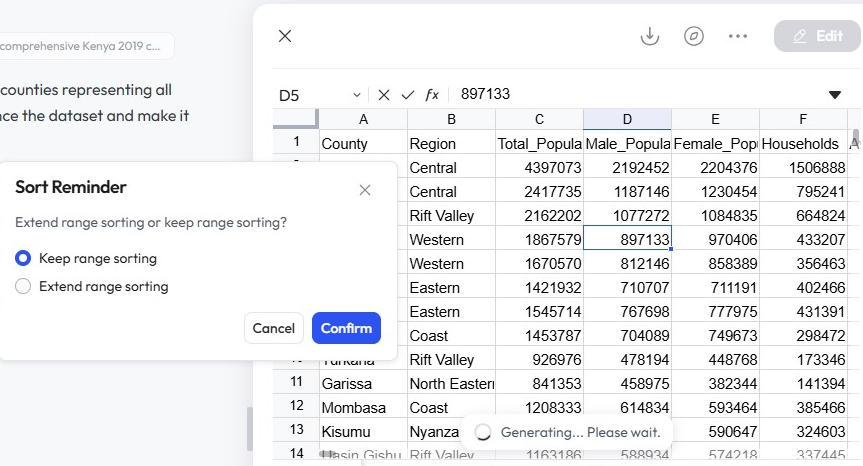Select column D header
This screenshot has width=863, height=466.
pos(627,120)
